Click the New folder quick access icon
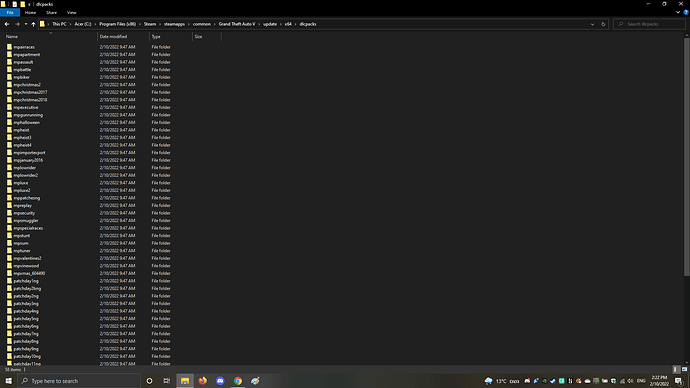 click(22, 4)
